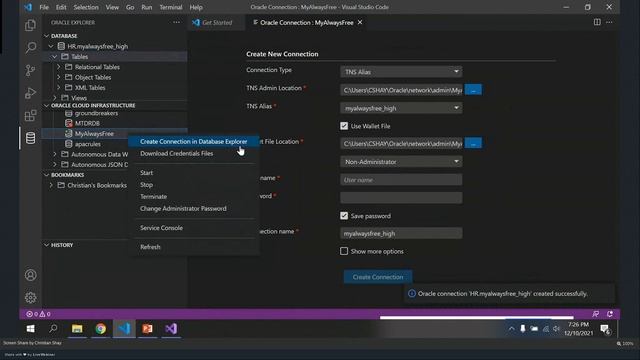Open Windows taskbar search

[53, 329]
